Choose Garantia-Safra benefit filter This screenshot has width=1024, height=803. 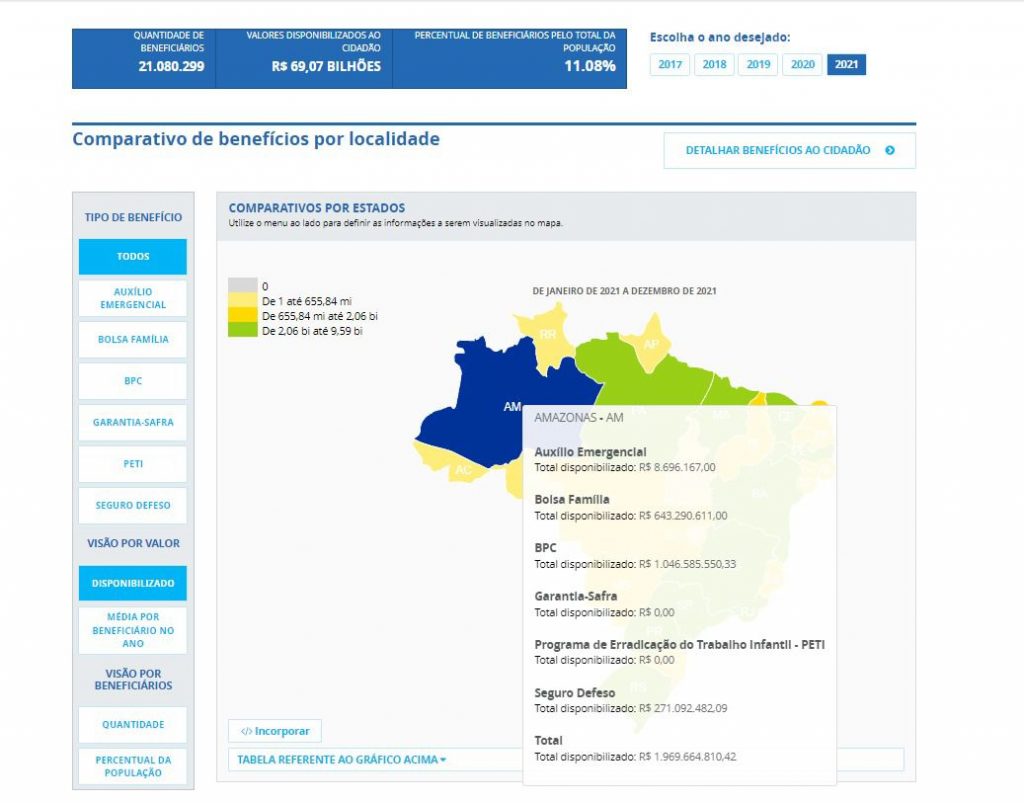click(x=133, y=423)
